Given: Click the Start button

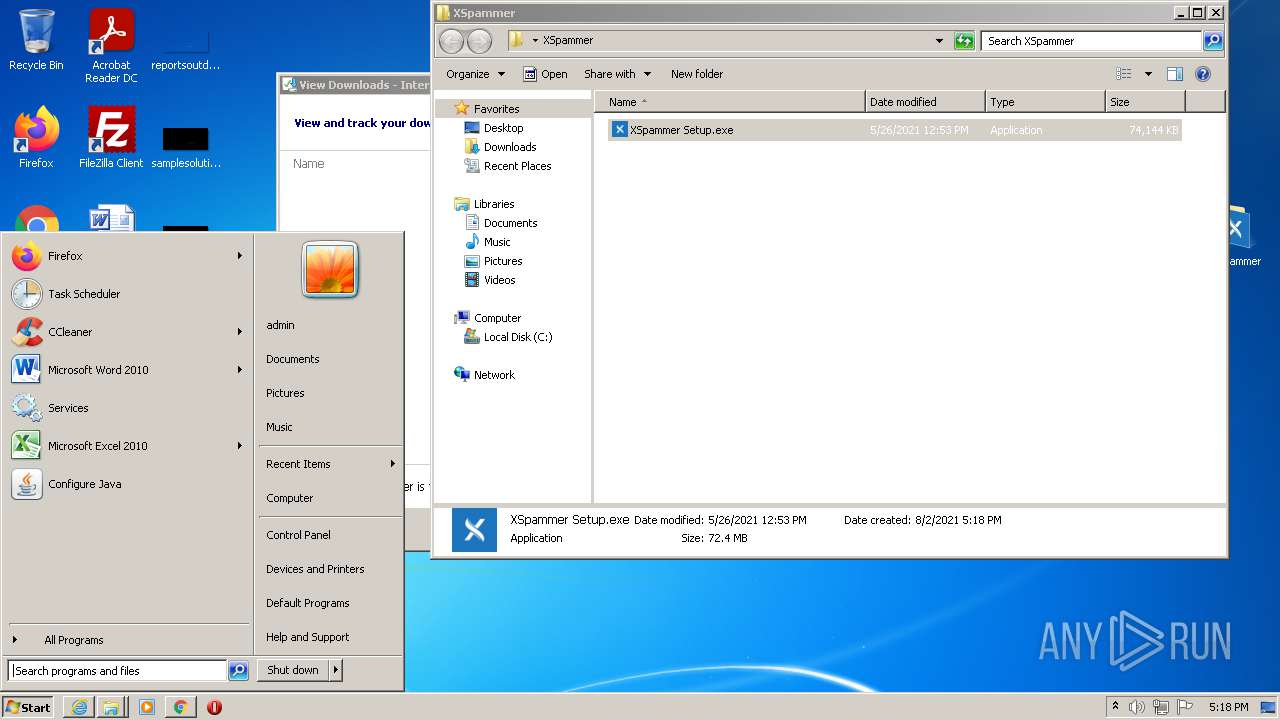Looking at the screenshot, I should (28, 707).
